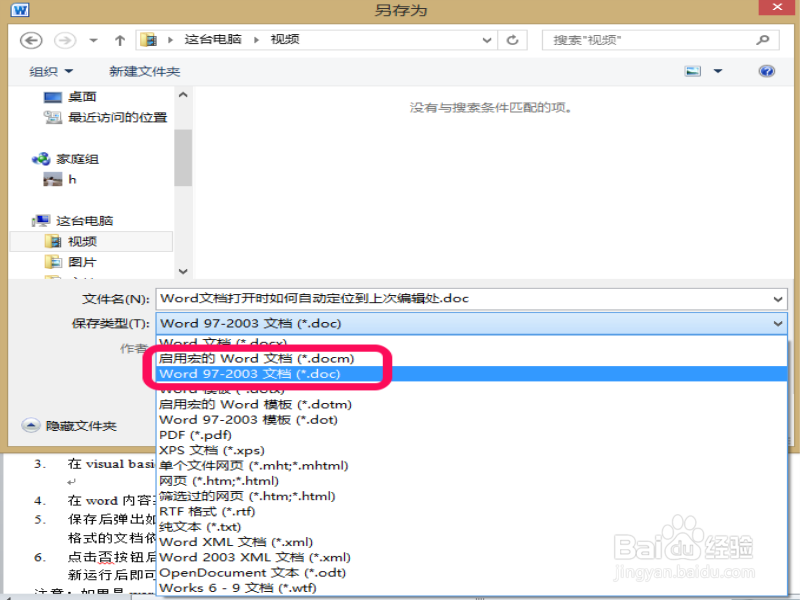
Task: Click navigation pane scroll down arrow
Action: coord(183,271)
